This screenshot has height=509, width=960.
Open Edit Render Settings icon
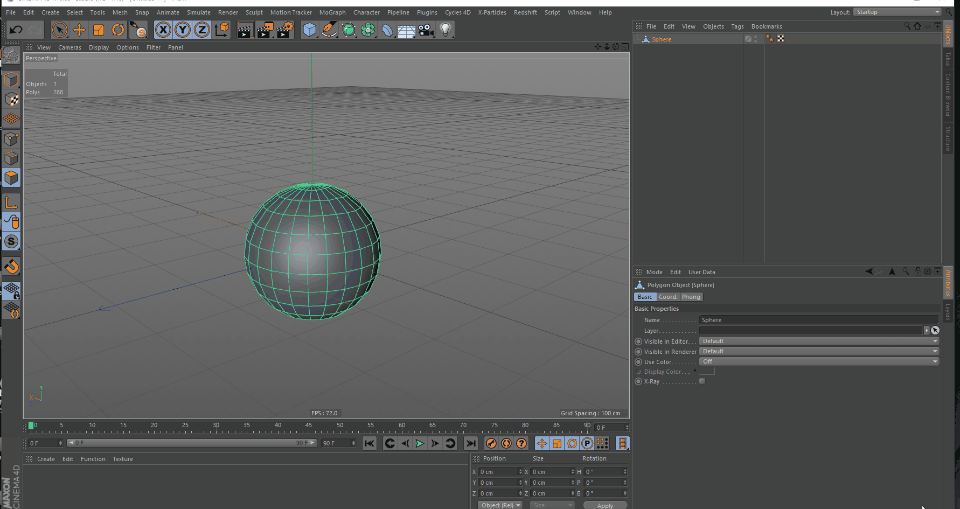click(x=286, y=30)
